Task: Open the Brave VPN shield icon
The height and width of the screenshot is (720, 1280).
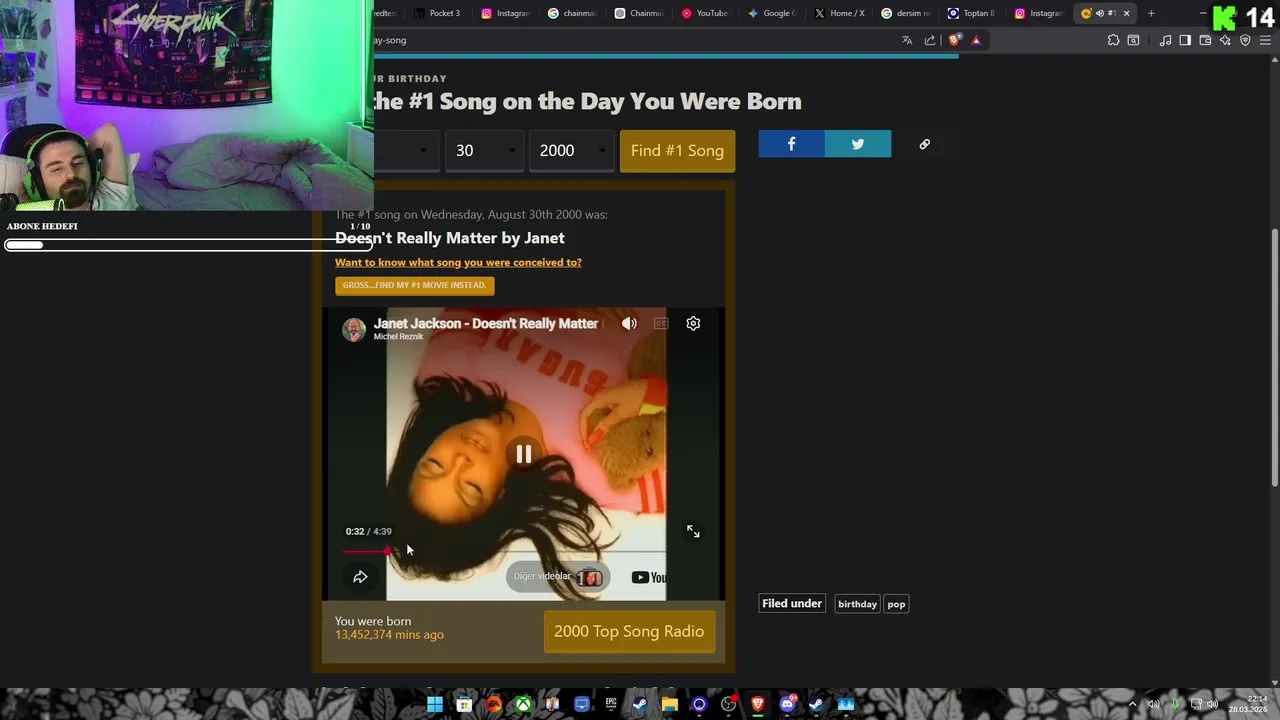Action: click(x=1245, y=40)
